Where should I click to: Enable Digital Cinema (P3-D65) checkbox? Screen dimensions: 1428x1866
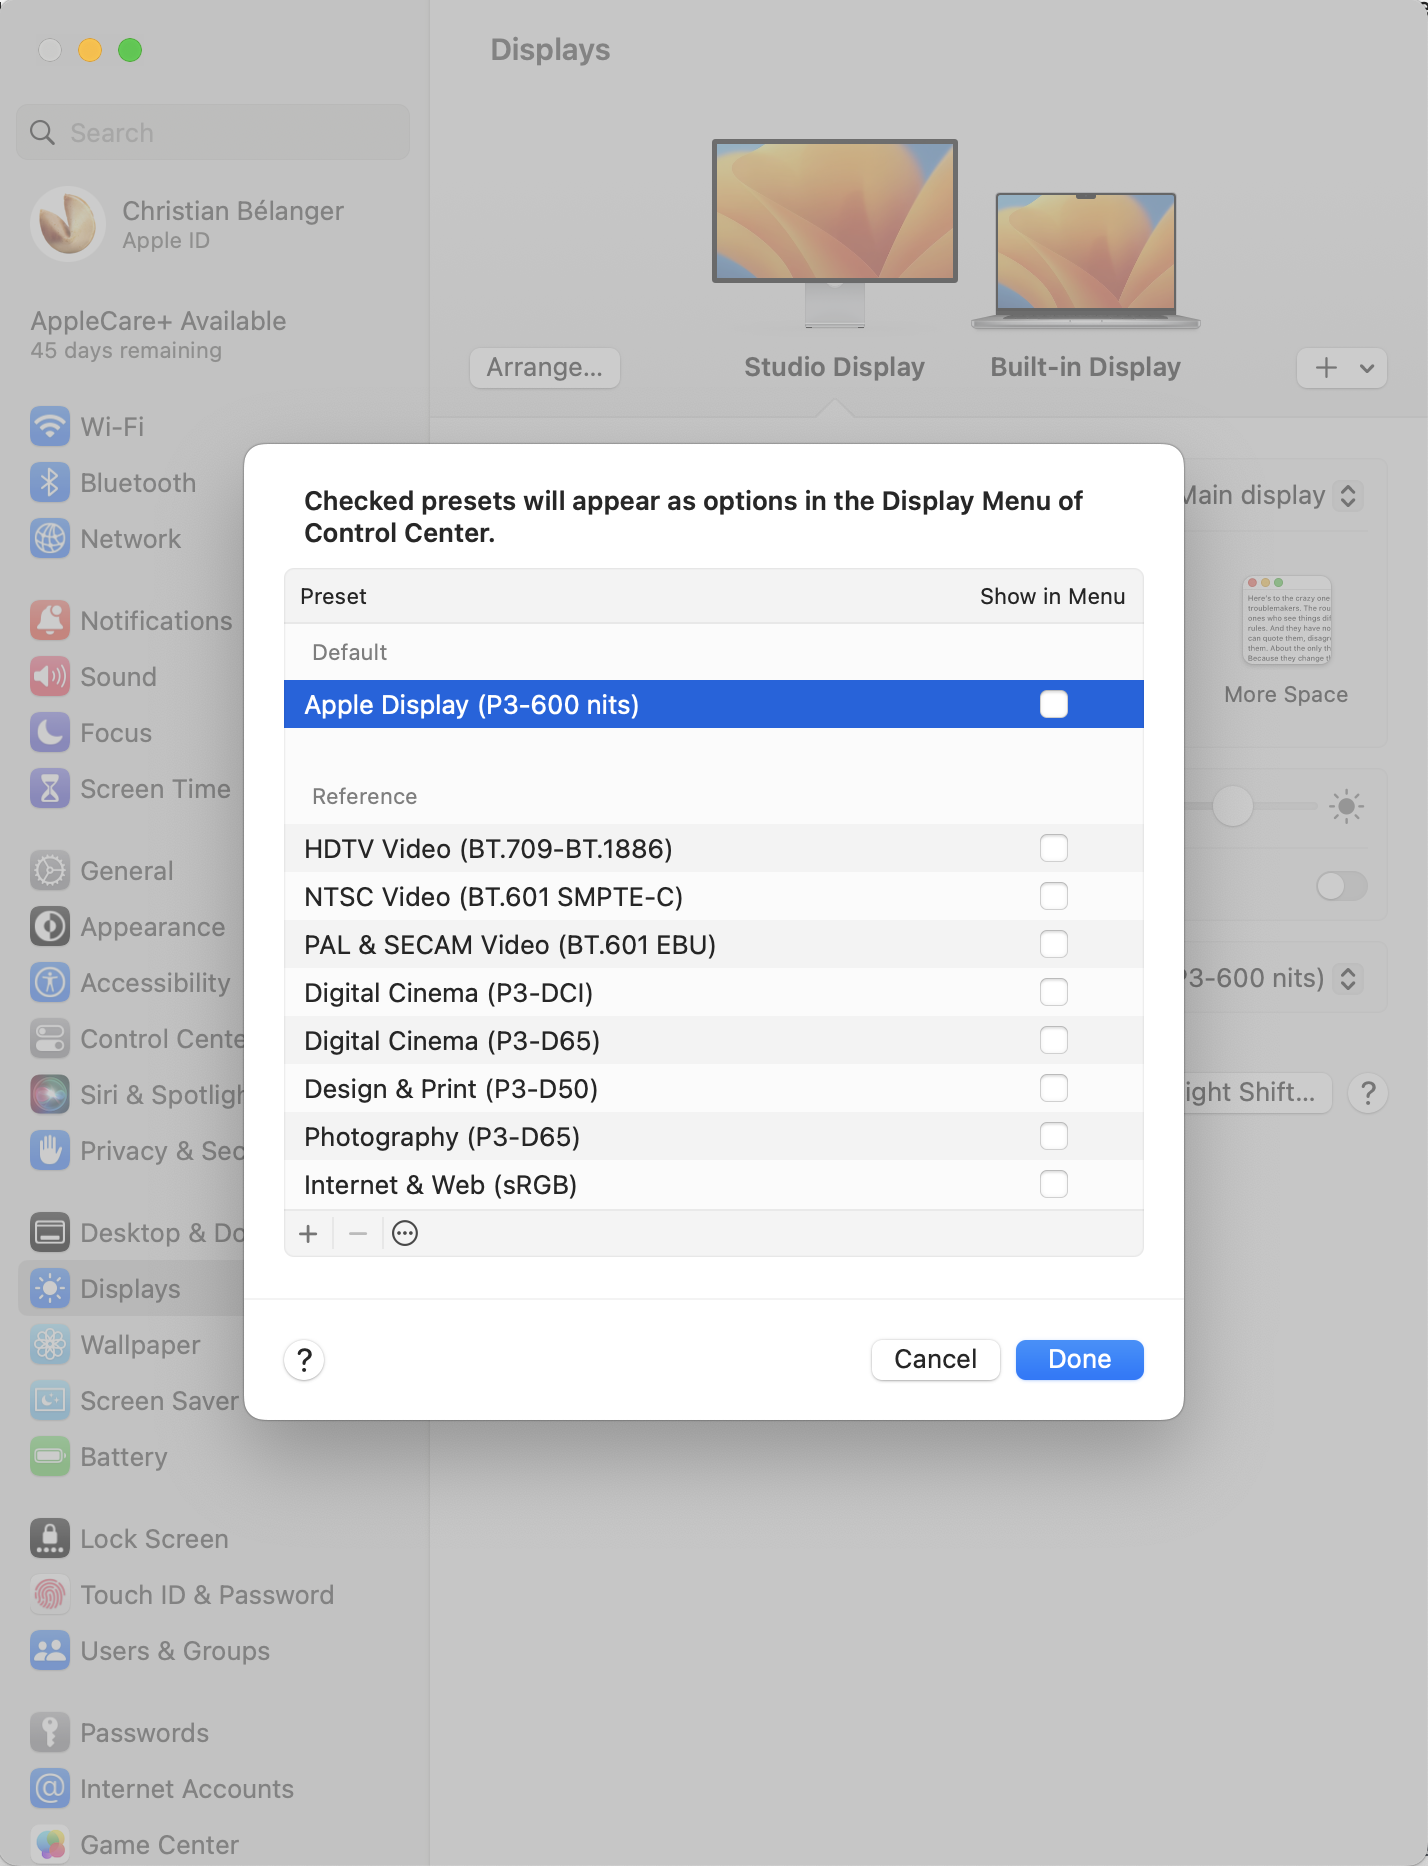tap(1054, 1041)
